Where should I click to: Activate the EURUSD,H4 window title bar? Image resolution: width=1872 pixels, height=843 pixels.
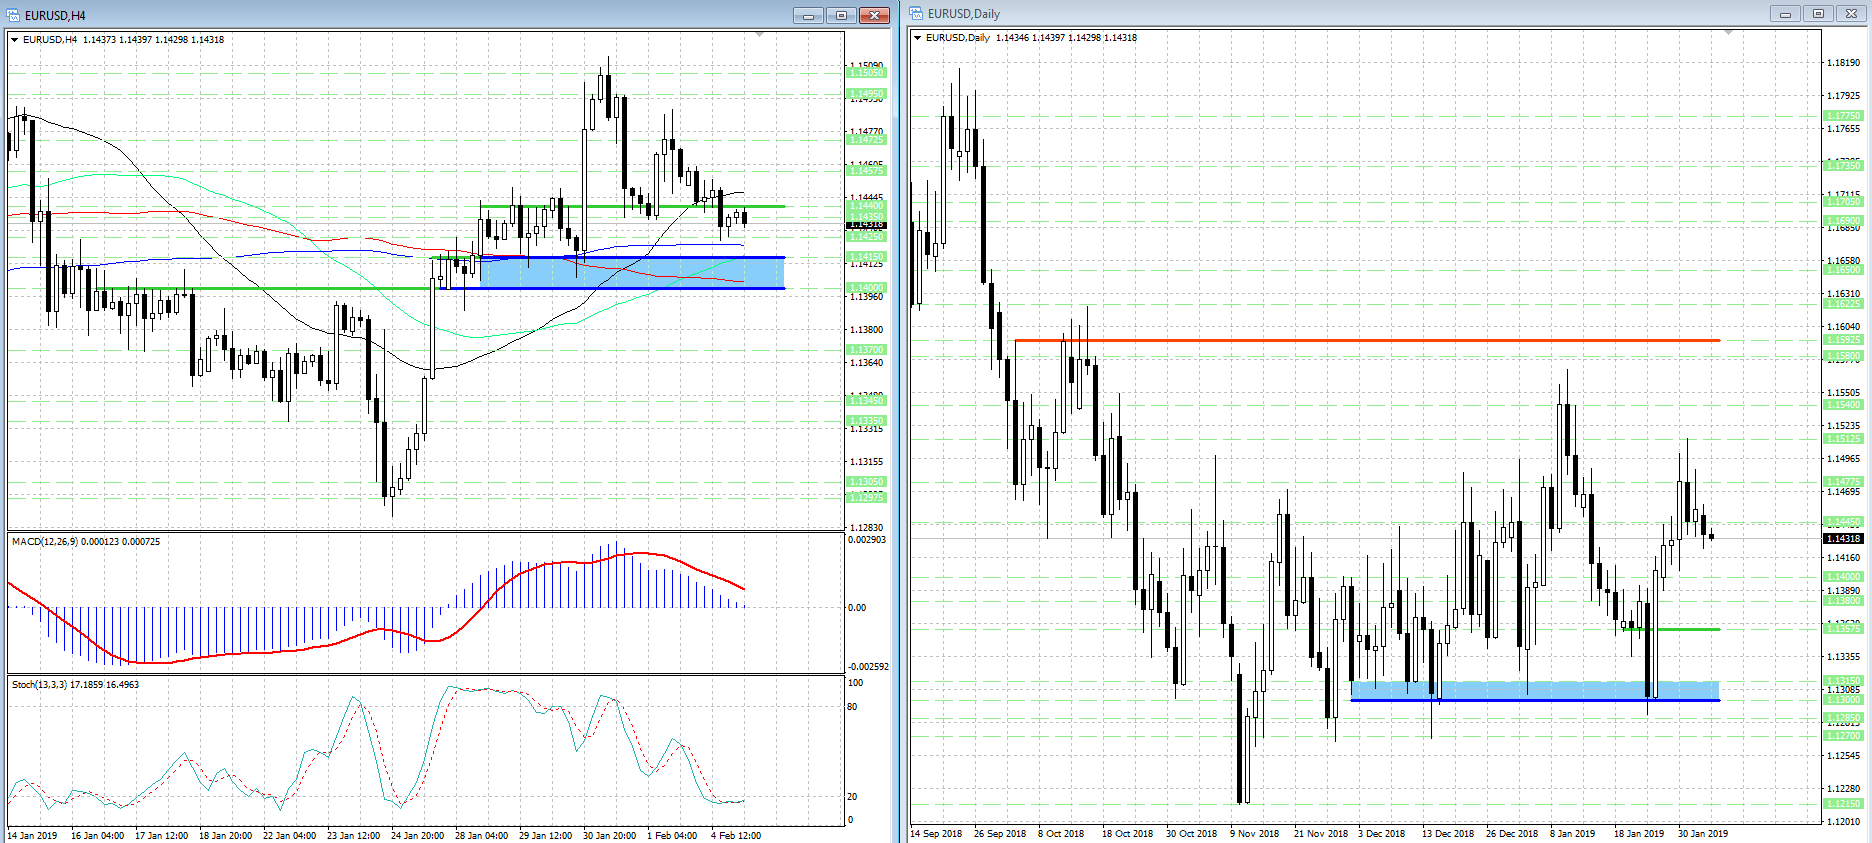coord(400,15)
